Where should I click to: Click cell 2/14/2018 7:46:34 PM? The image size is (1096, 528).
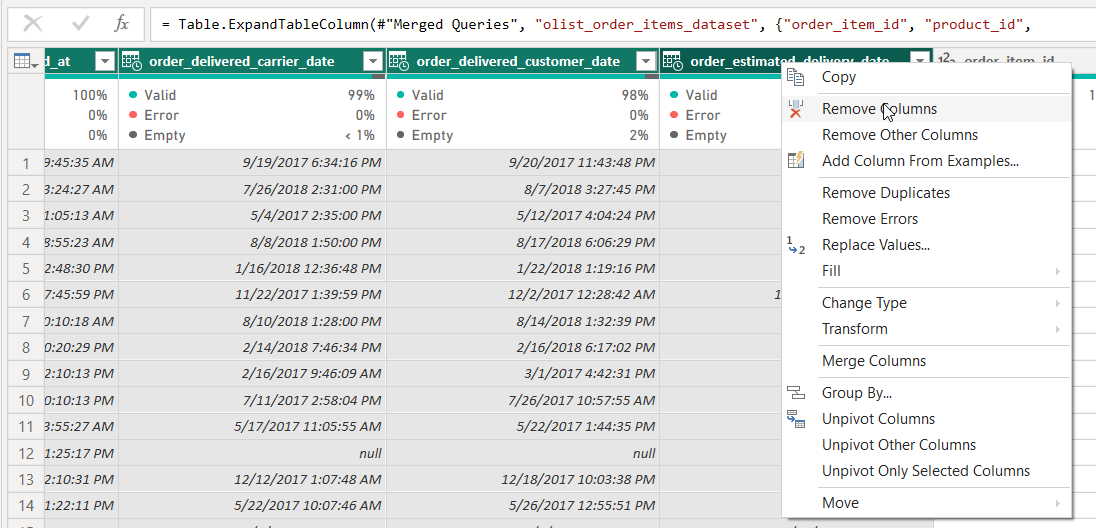click(x=252, y=348)
